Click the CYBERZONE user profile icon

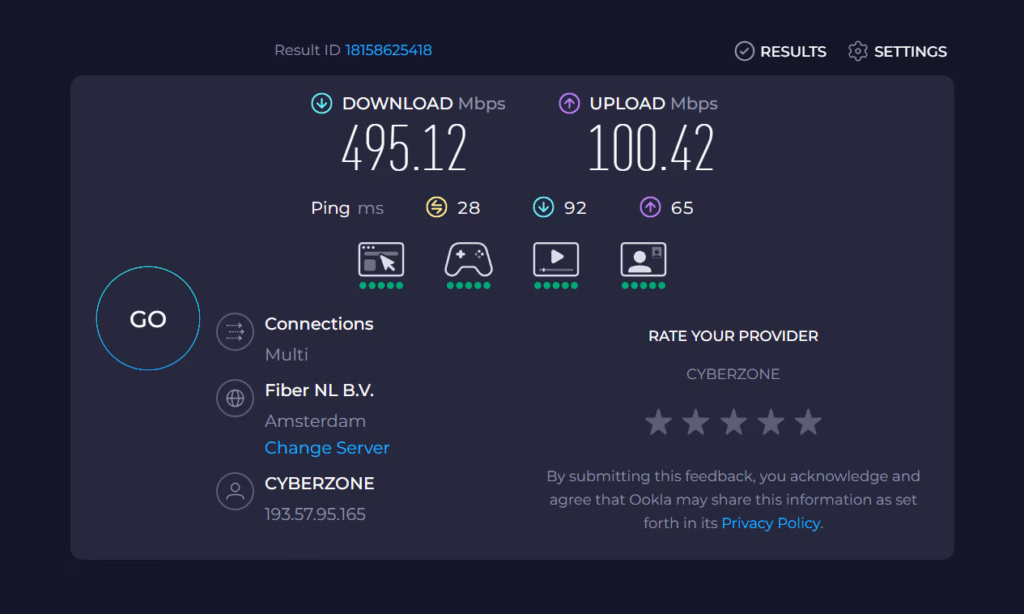[235, 491]
